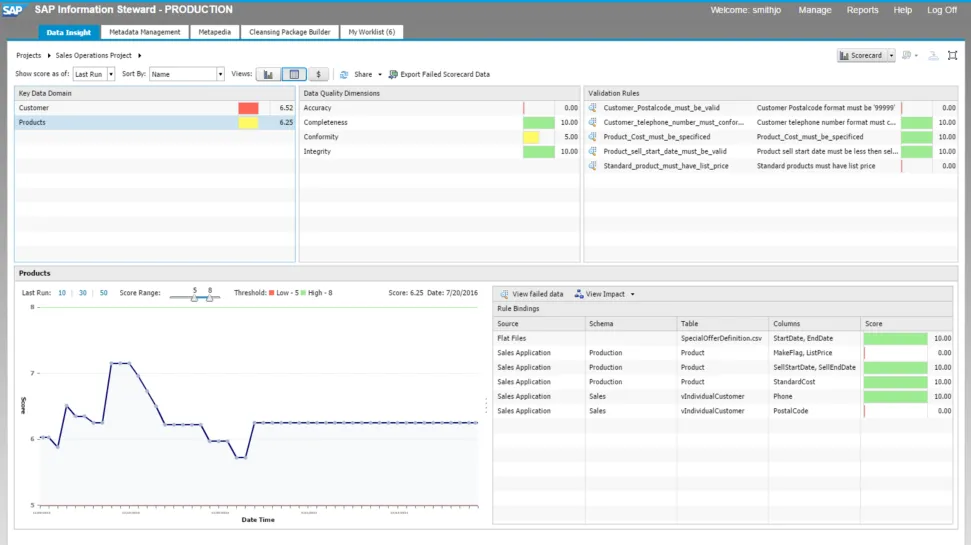Click the Customer_Postalcode_must_be_valid rule icon
The width and height of the screenshot is (971, 545).
coord(593,107)
